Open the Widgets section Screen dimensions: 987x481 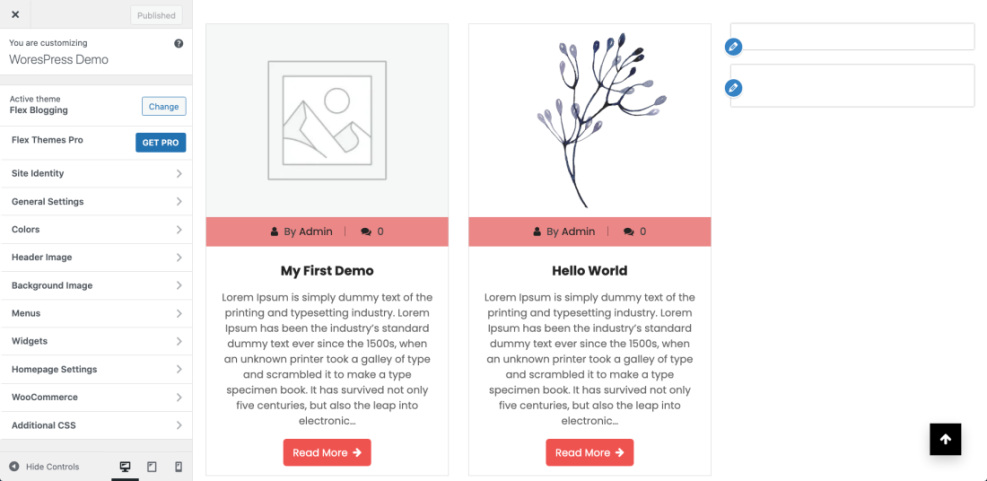pyautogui.click(x=96, y=342)
